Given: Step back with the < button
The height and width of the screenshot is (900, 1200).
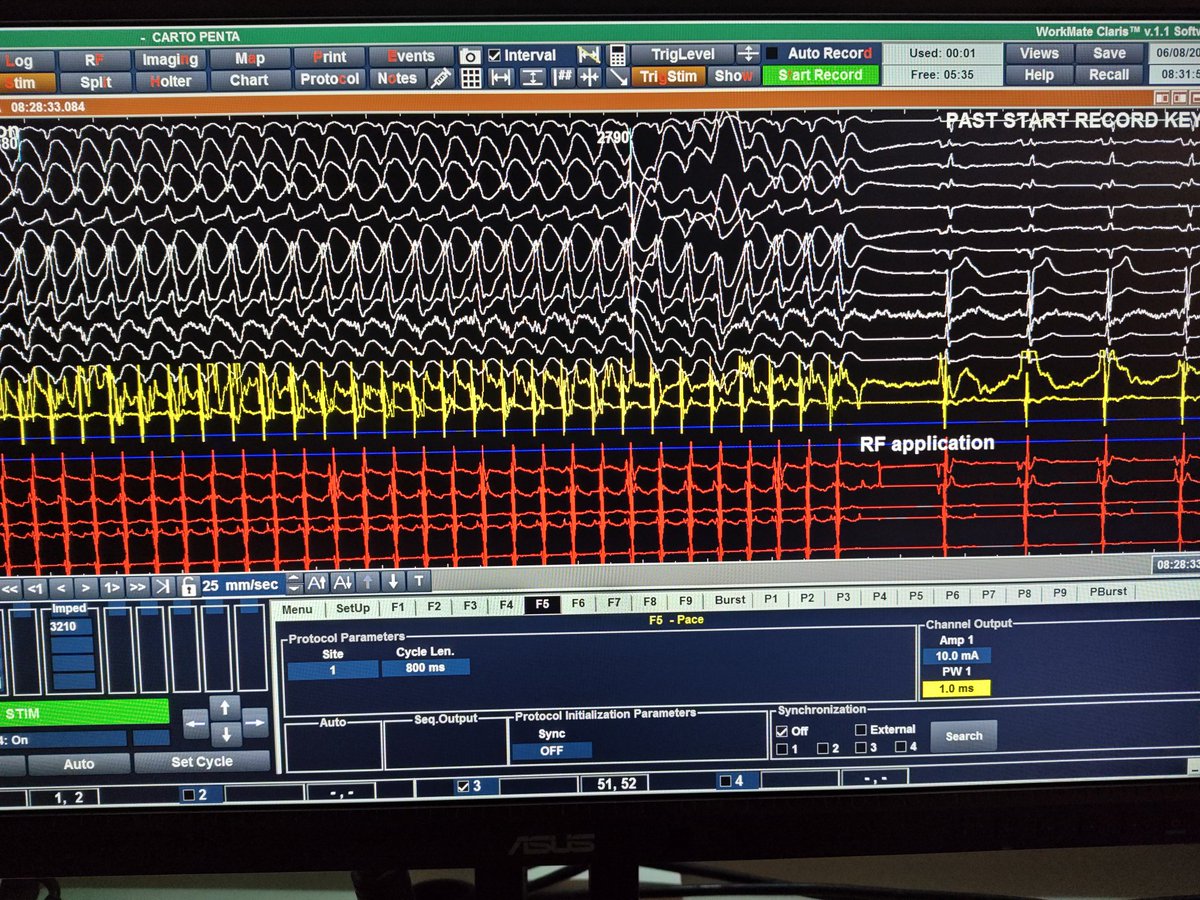Looking at the screenshot, I should coord(61,587).
